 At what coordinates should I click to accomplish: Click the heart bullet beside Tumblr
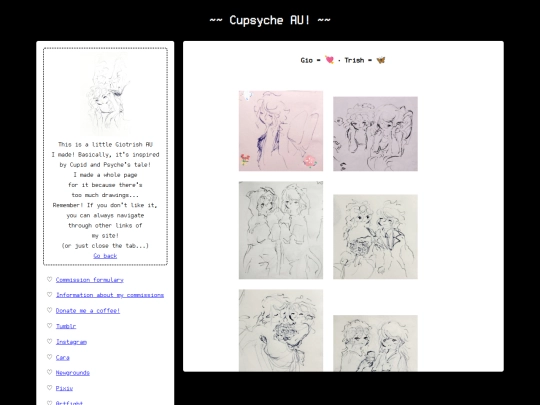[50, 326]
